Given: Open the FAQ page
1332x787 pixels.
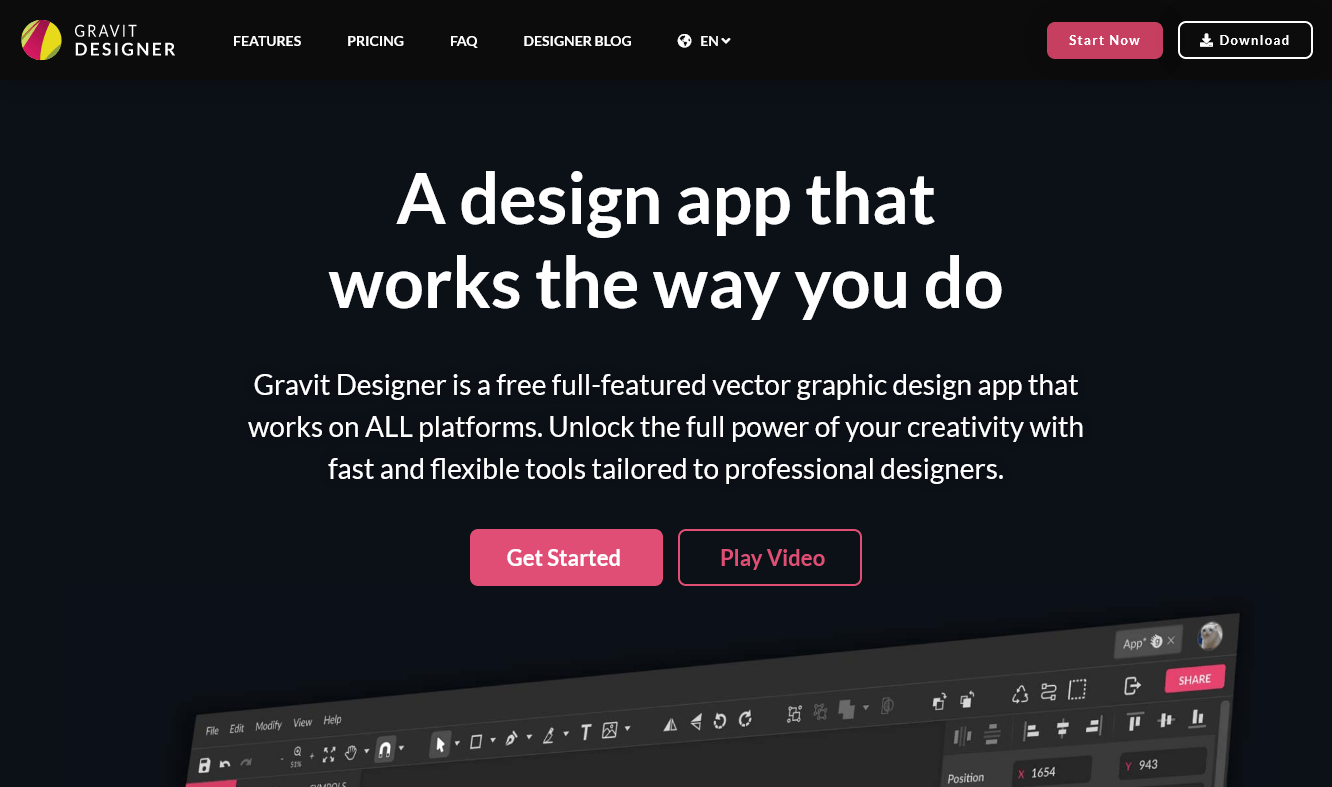Looking at the screenshot, I should (x=463, y=41).
